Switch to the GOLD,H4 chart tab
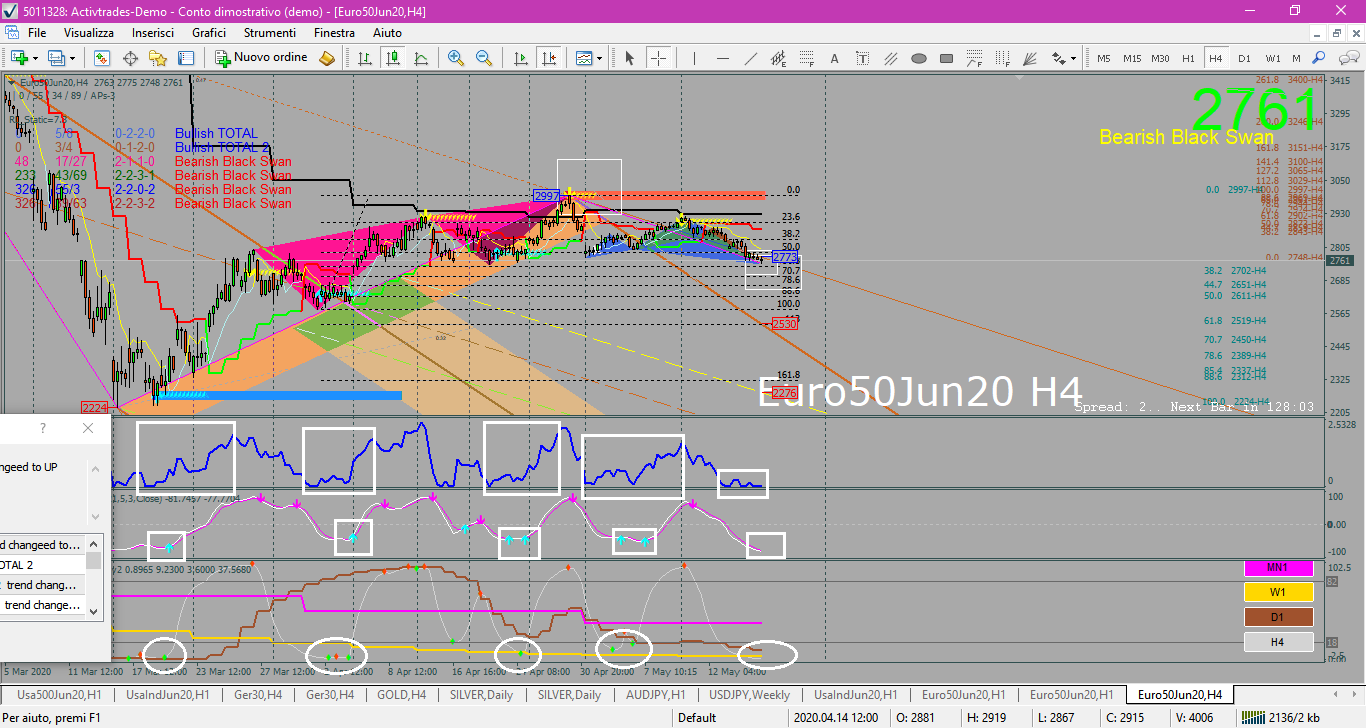Viewport: 1366px width, 728px height. pyautogui.click(x=402, y=694)
